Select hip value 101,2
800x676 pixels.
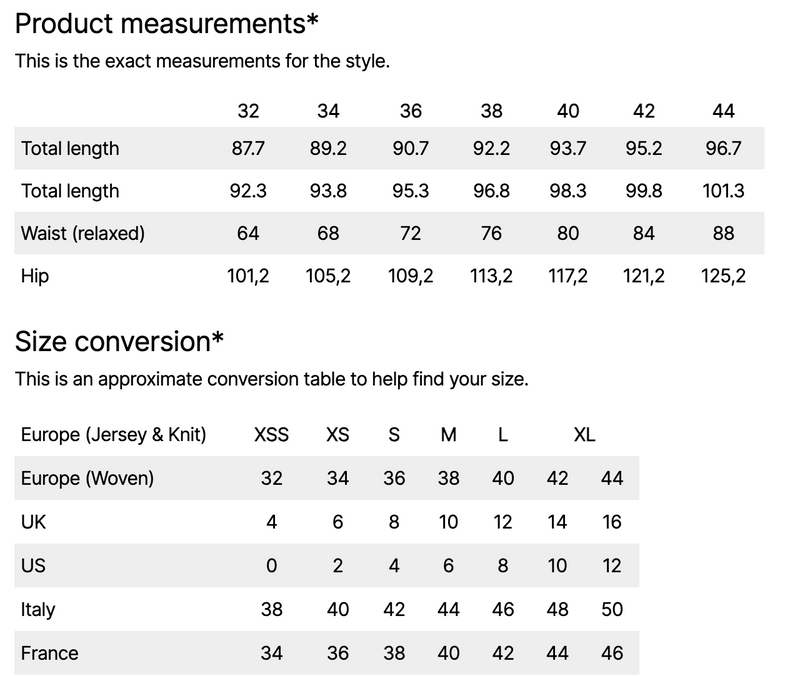[x=248, y=276]
